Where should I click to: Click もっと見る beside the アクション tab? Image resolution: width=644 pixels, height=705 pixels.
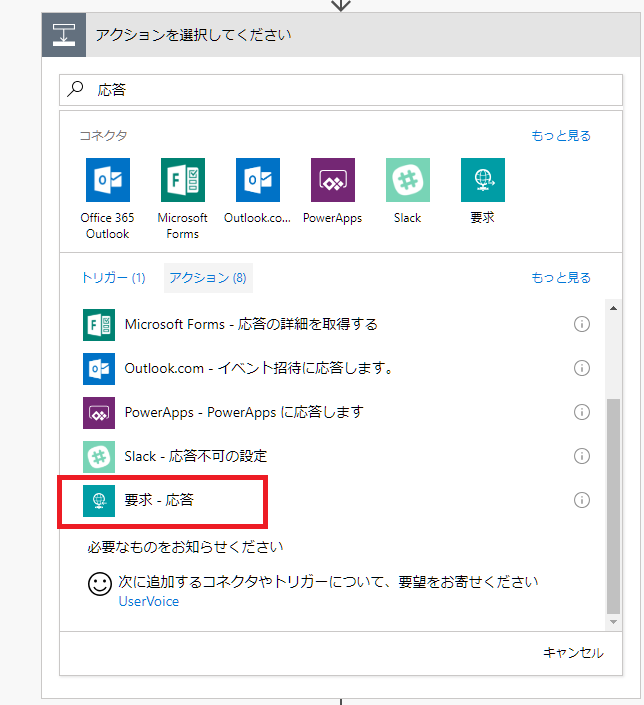click(x=561, y=277)
